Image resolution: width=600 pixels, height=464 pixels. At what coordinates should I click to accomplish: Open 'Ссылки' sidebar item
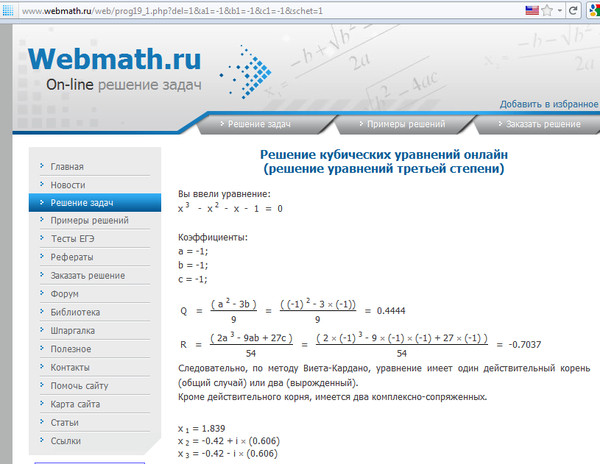tap(65, 441)
